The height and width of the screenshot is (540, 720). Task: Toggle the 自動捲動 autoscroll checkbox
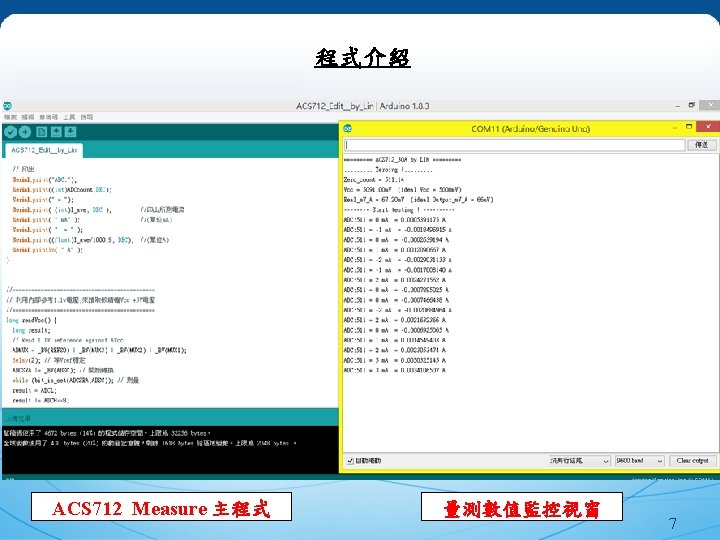[350, 461]
